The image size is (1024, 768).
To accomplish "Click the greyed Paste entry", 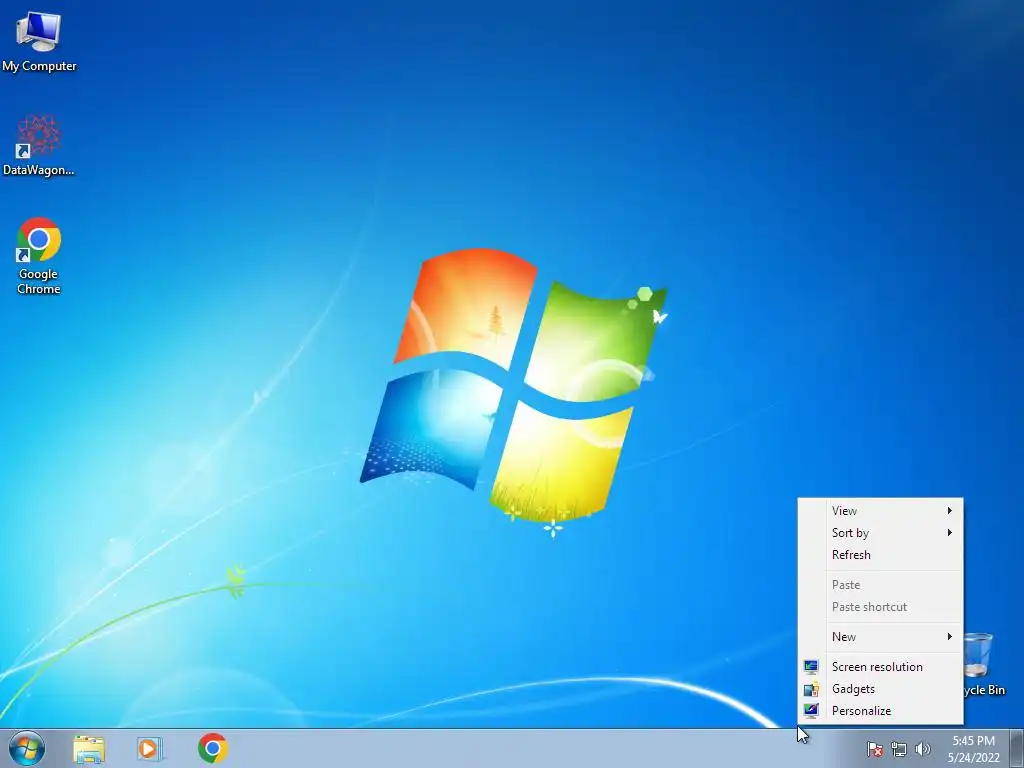I will [x=880, y=585].
